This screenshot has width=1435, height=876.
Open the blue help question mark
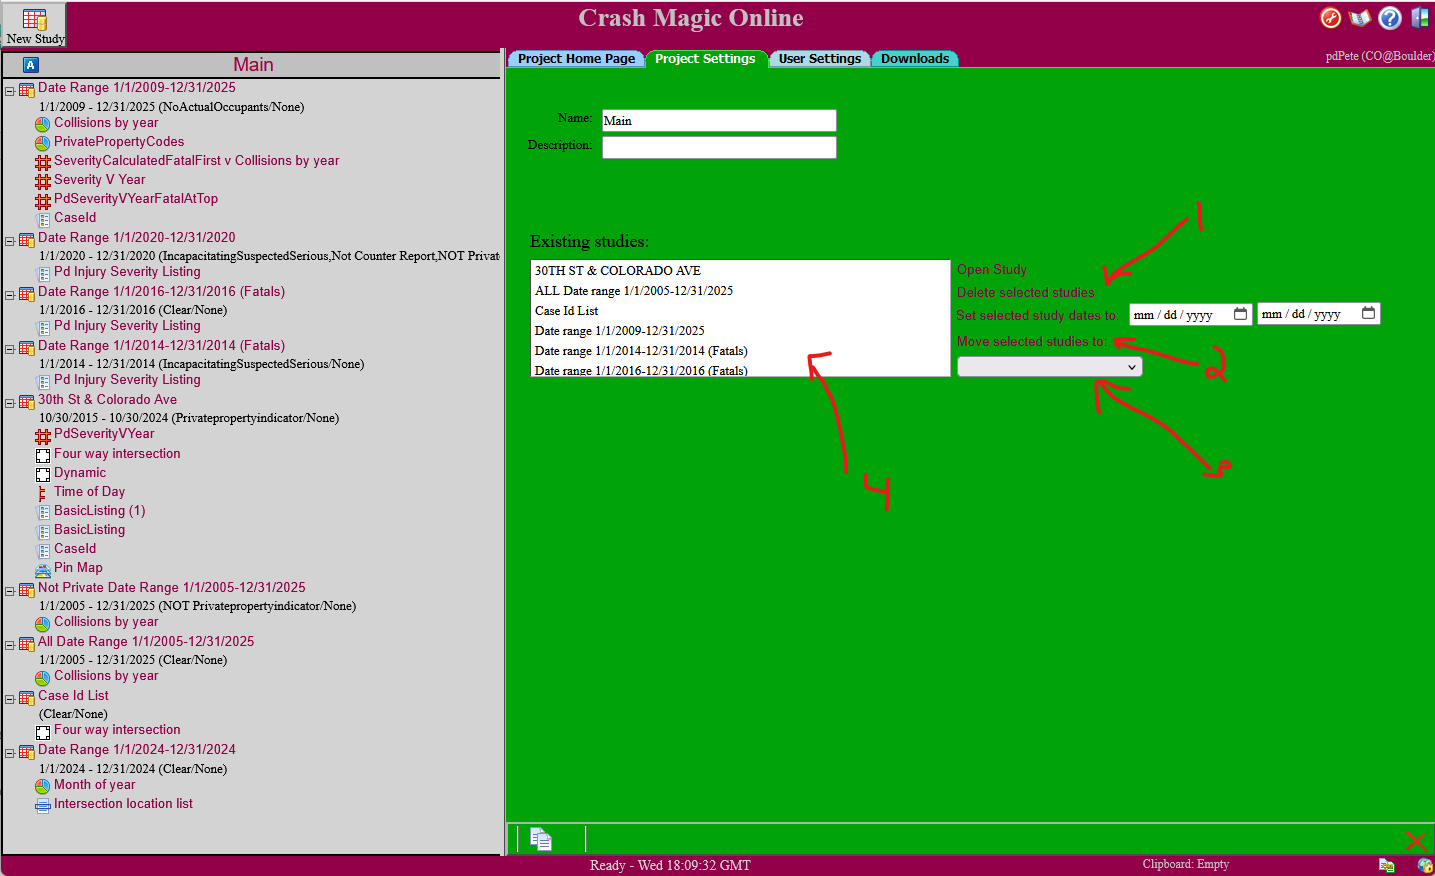(1389, 18)
